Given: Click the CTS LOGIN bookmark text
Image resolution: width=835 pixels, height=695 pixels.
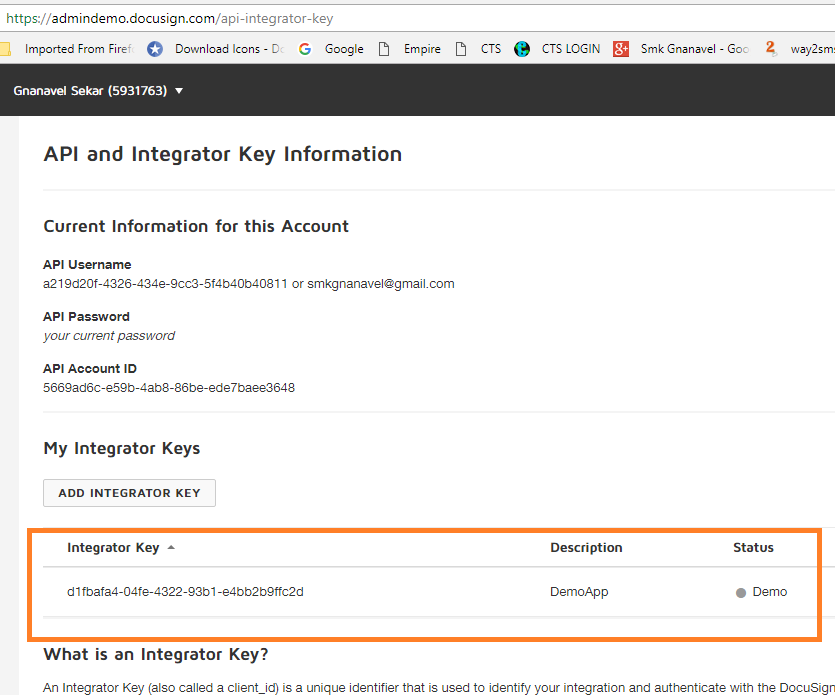Looking at the screenshot, I should [x=570, y=49].
